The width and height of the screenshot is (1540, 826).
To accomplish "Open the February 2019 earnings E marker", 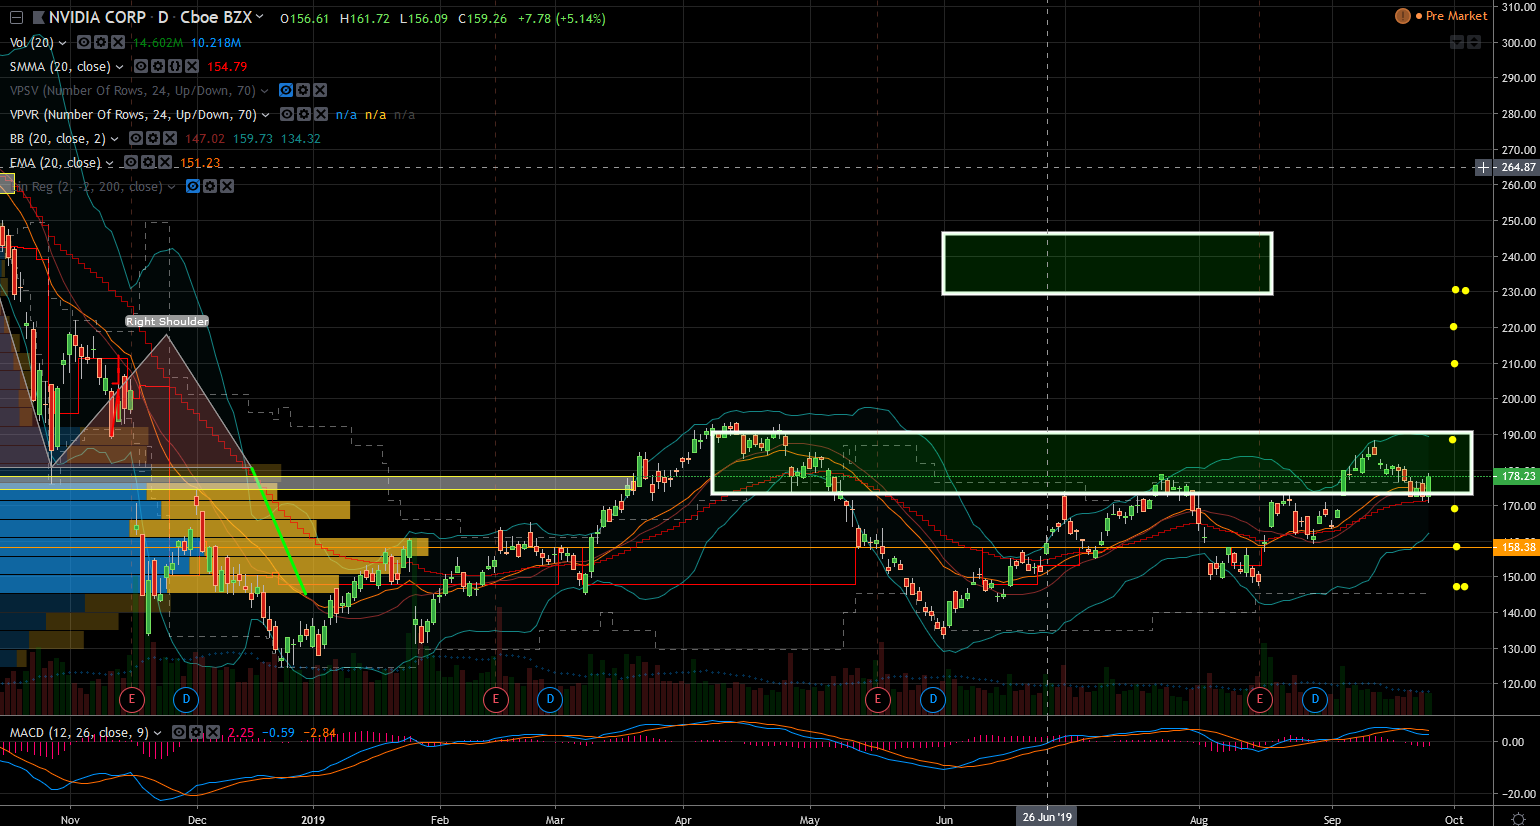I will pyautogui.click(x=495, y=699).
